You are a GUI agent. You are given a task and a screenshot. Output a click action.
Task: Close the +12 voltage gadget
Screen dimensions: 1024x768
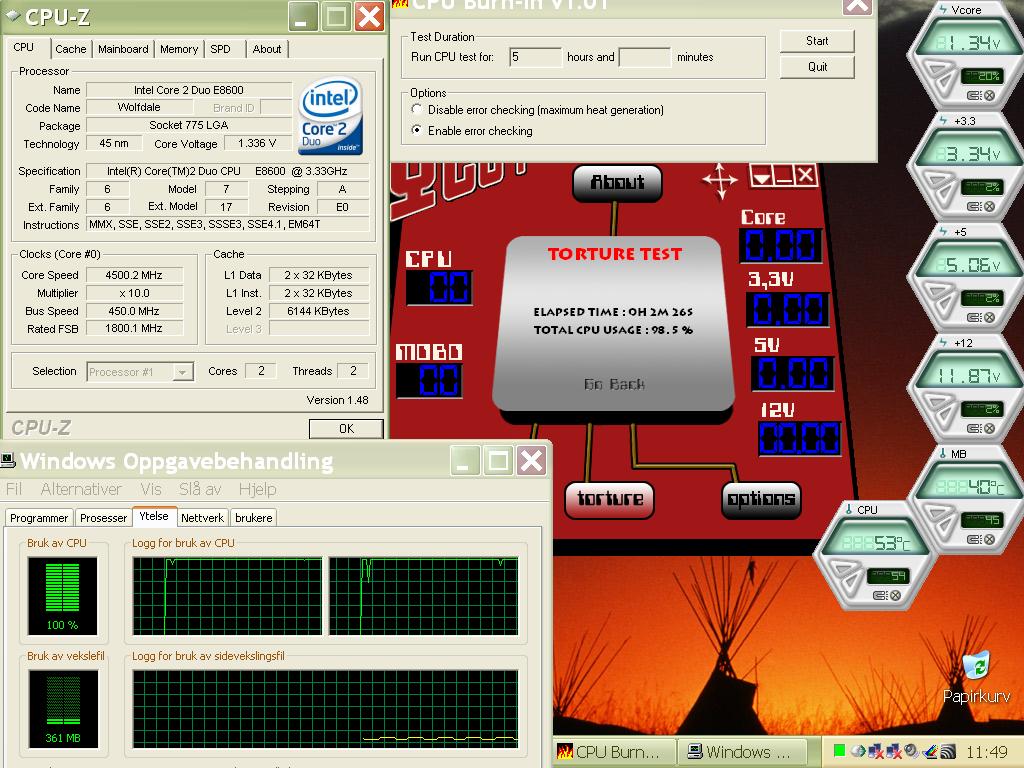(989, 429)
